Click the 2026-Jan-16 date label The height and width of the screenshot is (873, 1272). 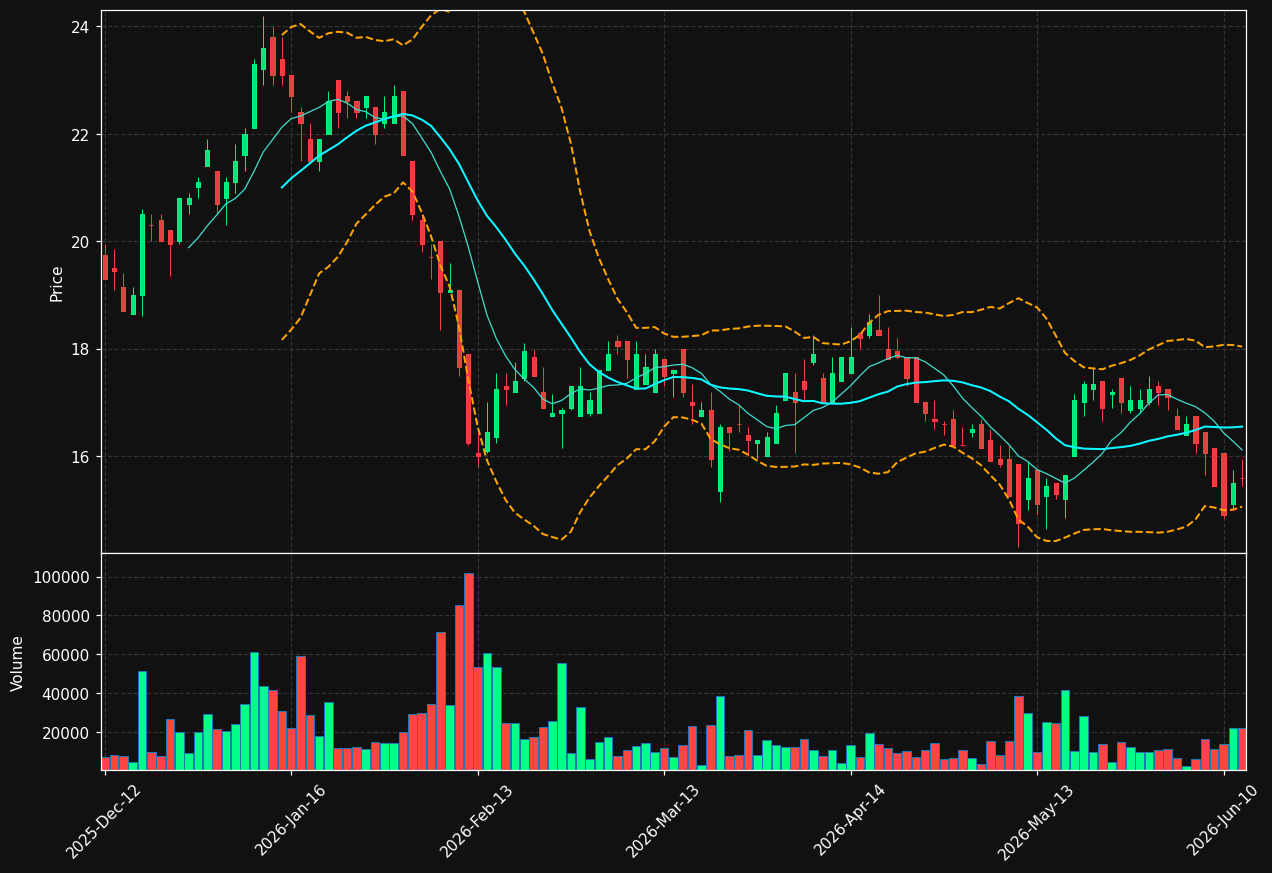pos(290,821)
